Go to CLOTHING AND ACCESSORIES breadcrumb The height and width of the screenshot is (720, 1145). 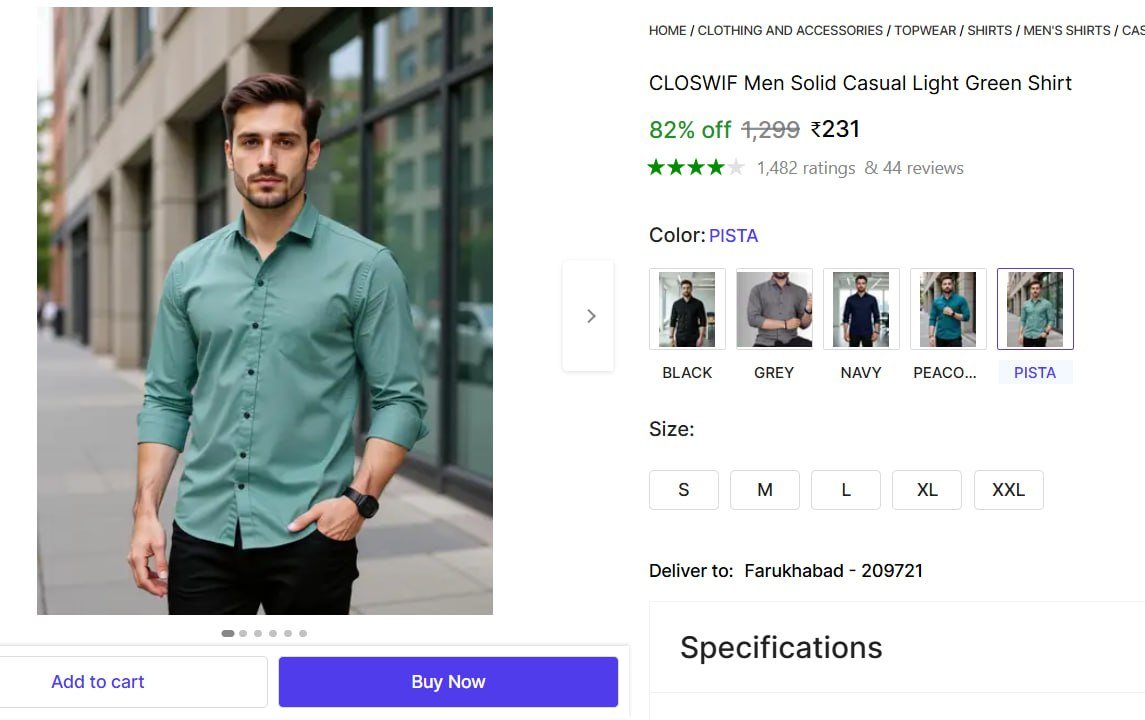[790, 31]
